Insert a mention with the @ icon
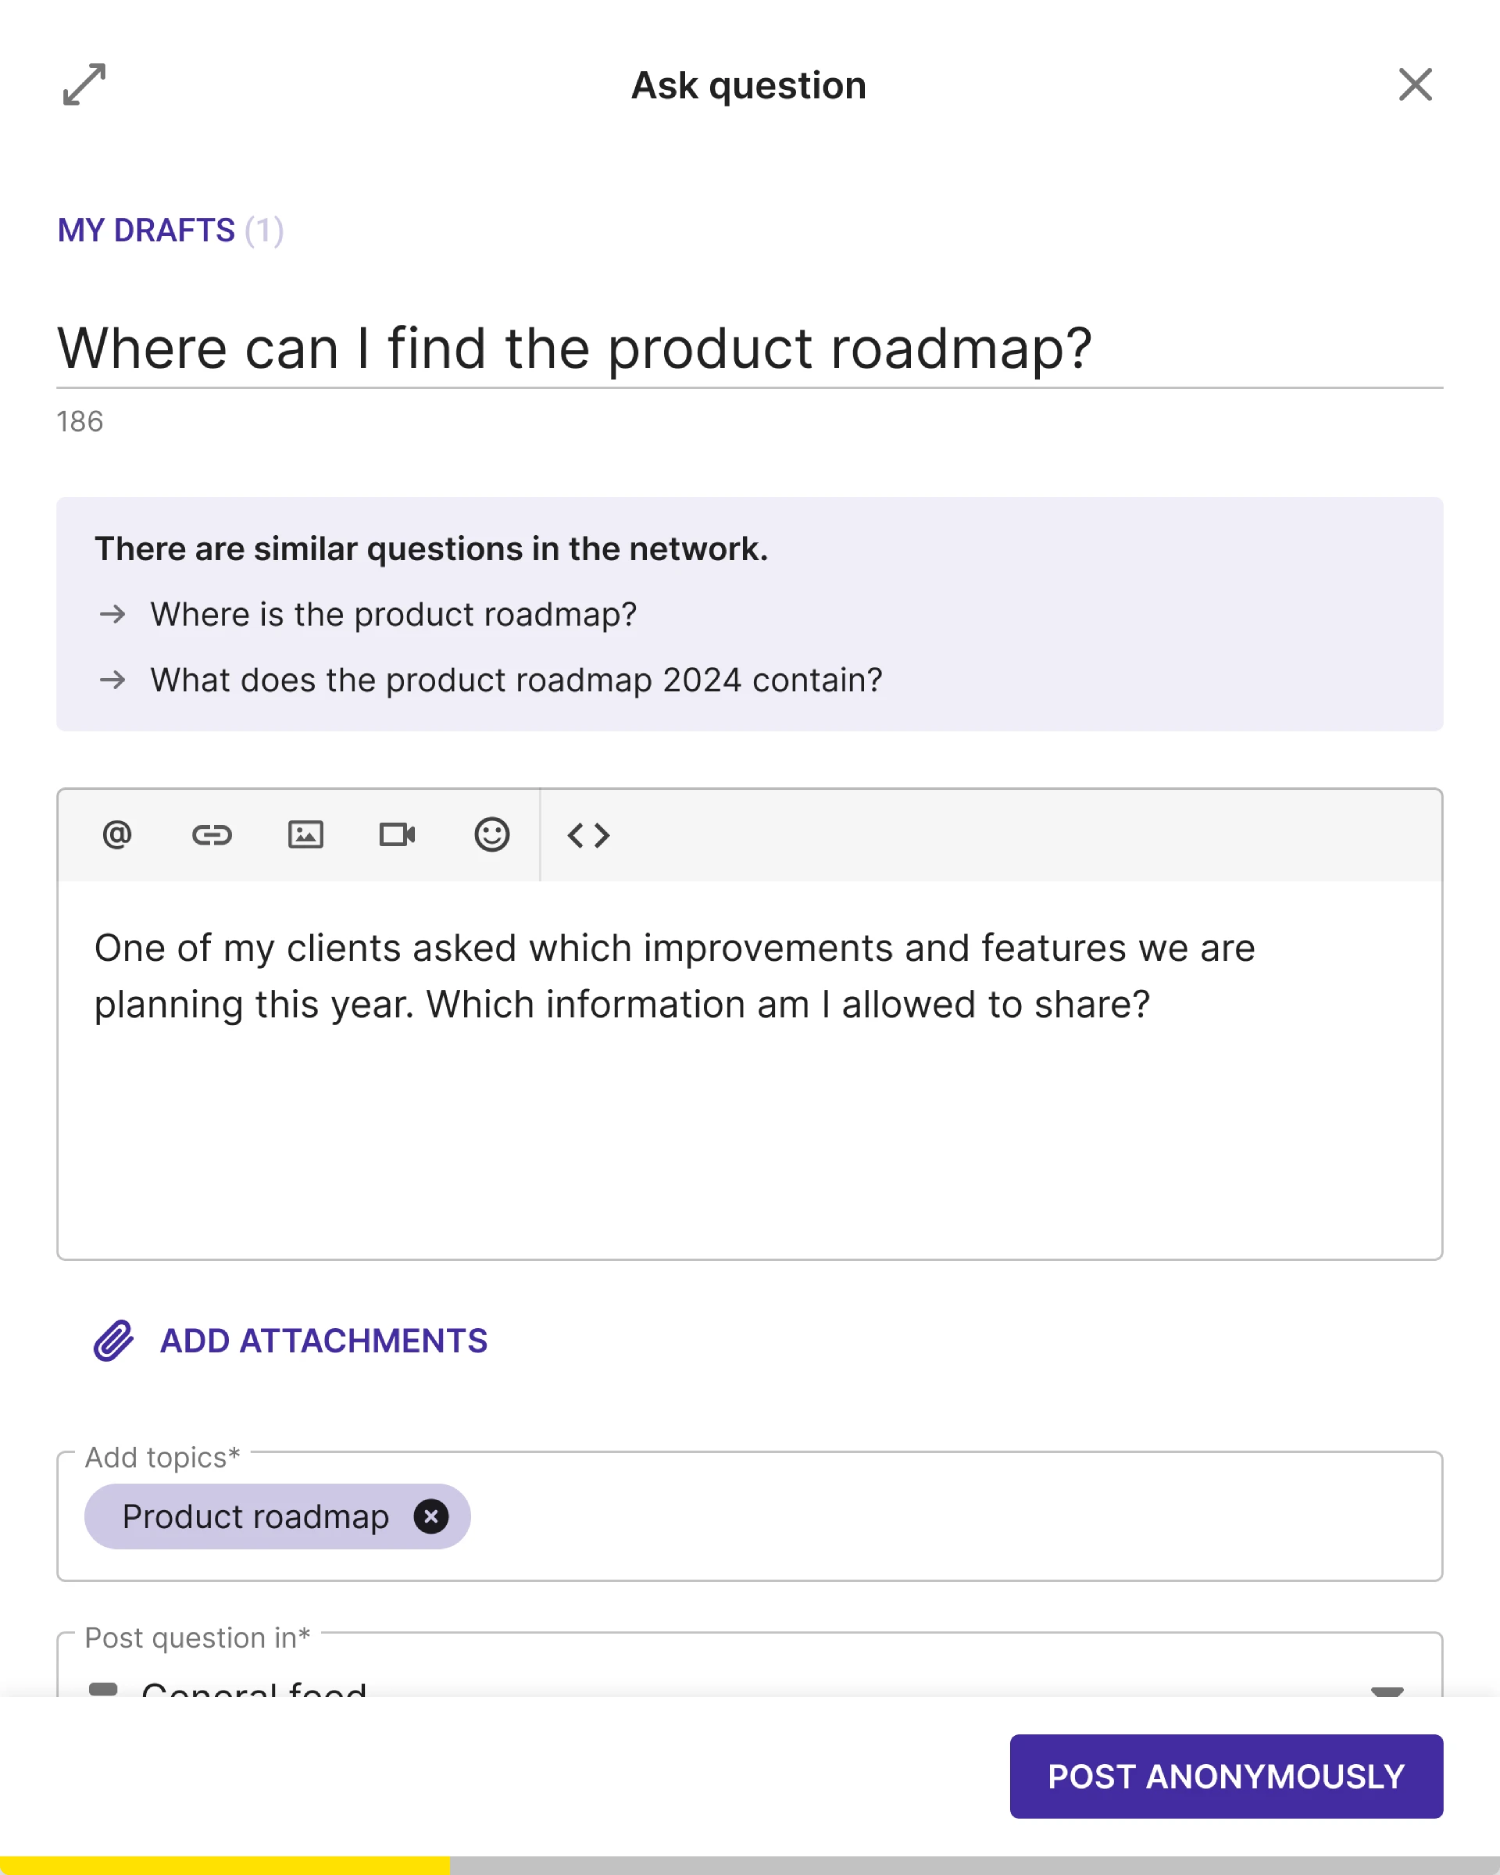This screenshot has width=1500, height=1875. pyautogui.click(x=117, y=835)
